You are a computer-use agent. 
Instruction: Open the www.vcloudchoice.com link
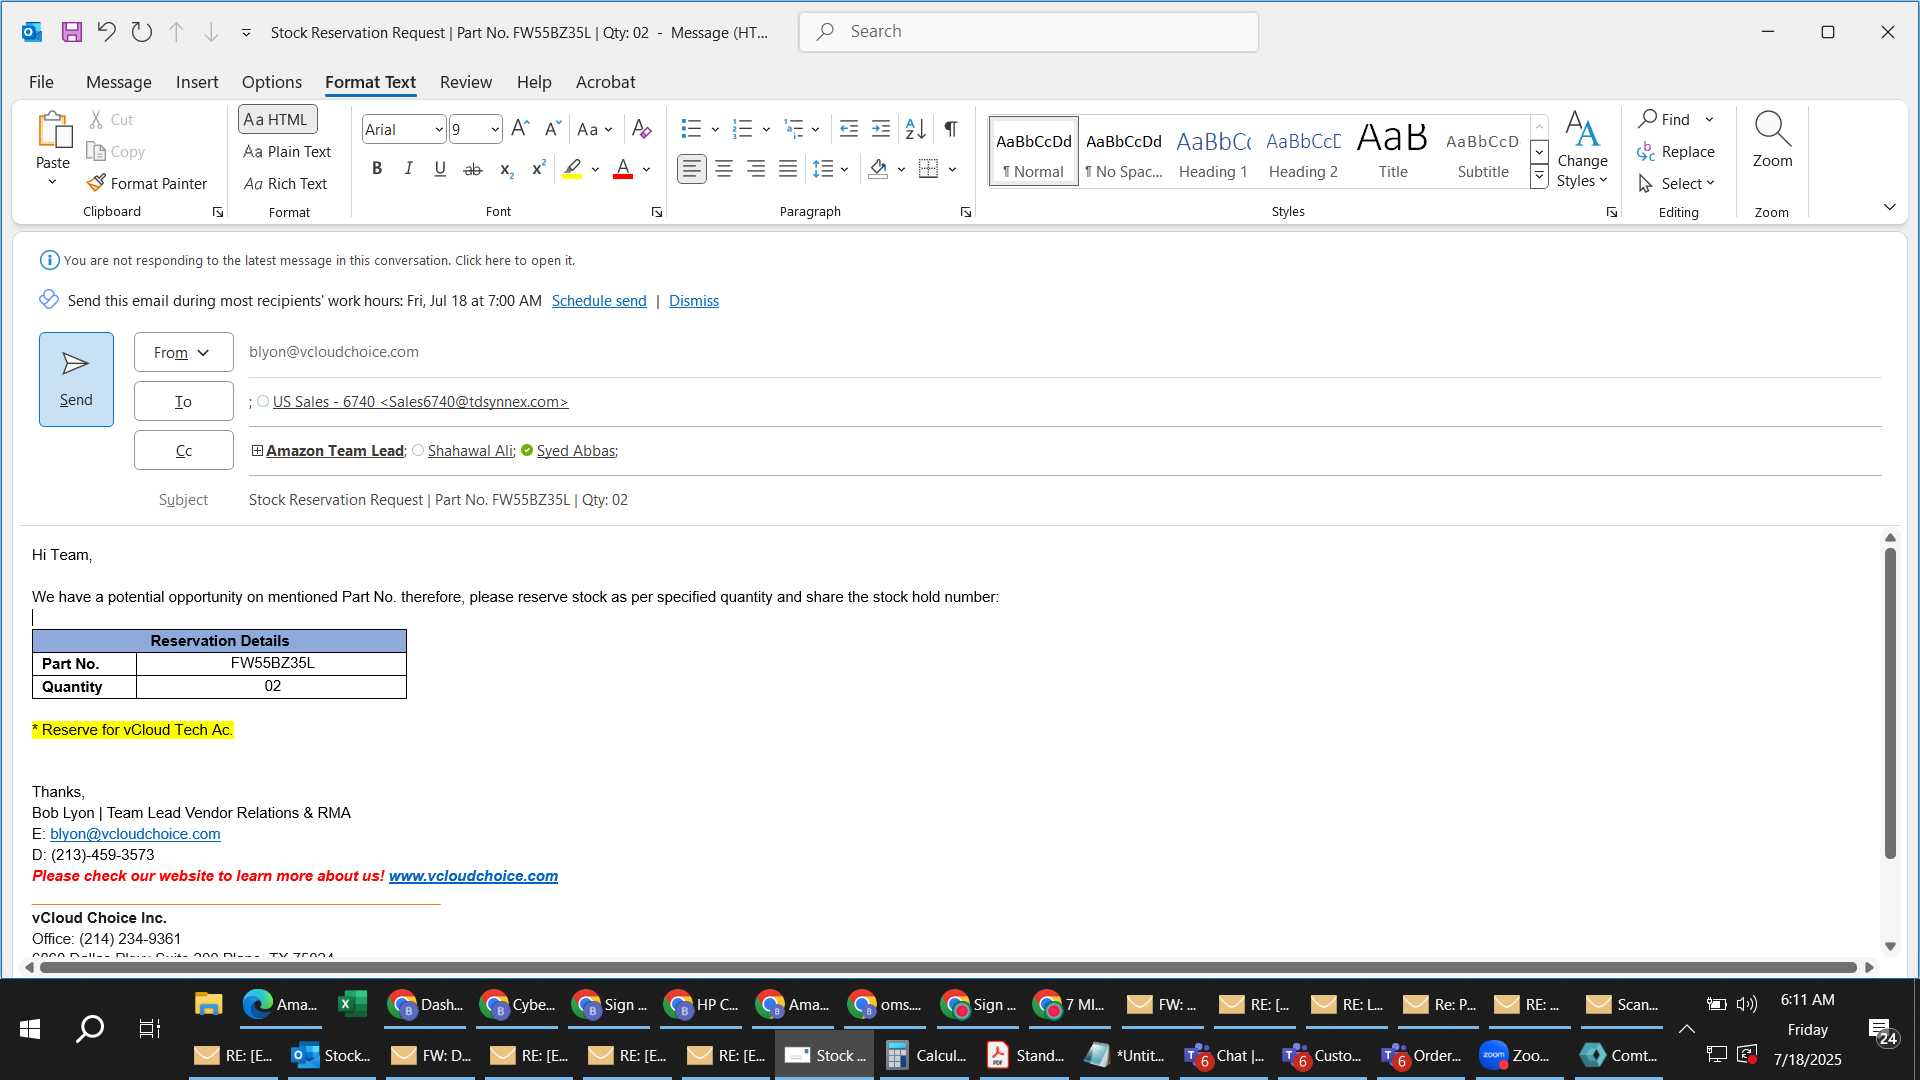click(x=473, y=876)
